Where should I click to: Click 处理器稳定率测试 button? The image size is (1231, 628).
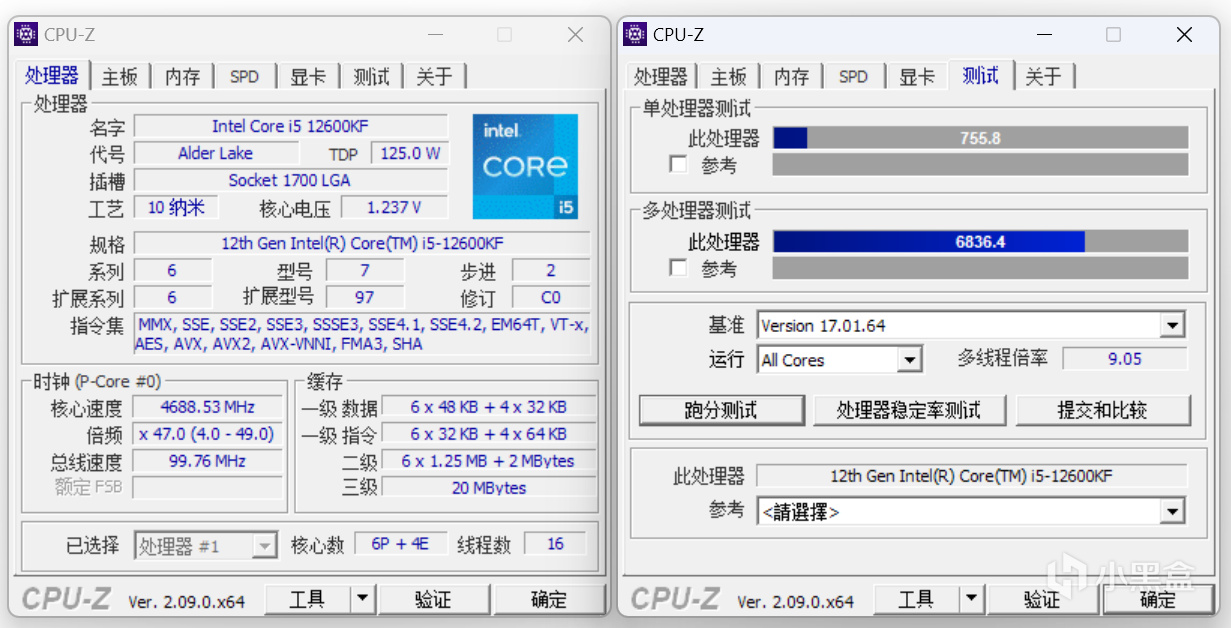[x=908, y=410]
